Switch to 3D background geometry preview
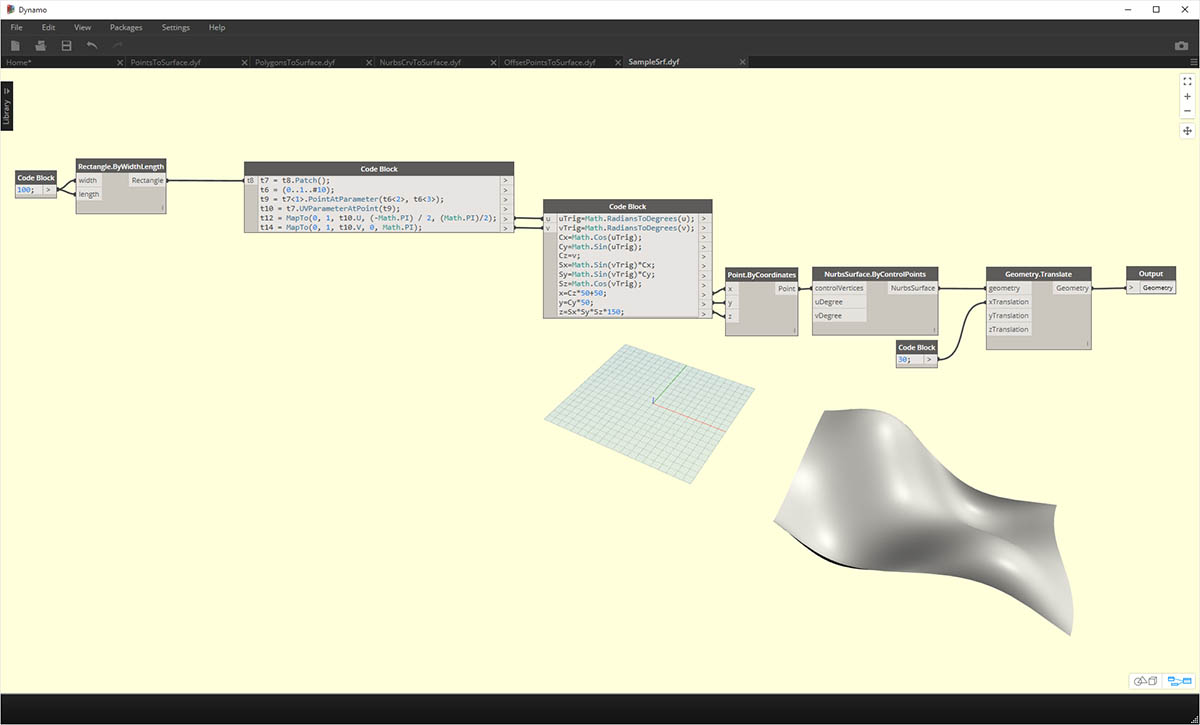The width and height of the screenshot is (1200, 725). [x=1144, y=681]
